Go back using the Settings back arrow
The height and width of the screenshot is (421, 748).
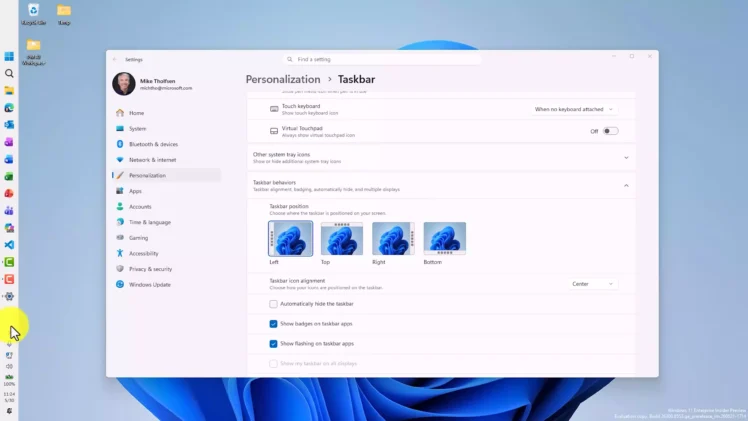point(114,60)
